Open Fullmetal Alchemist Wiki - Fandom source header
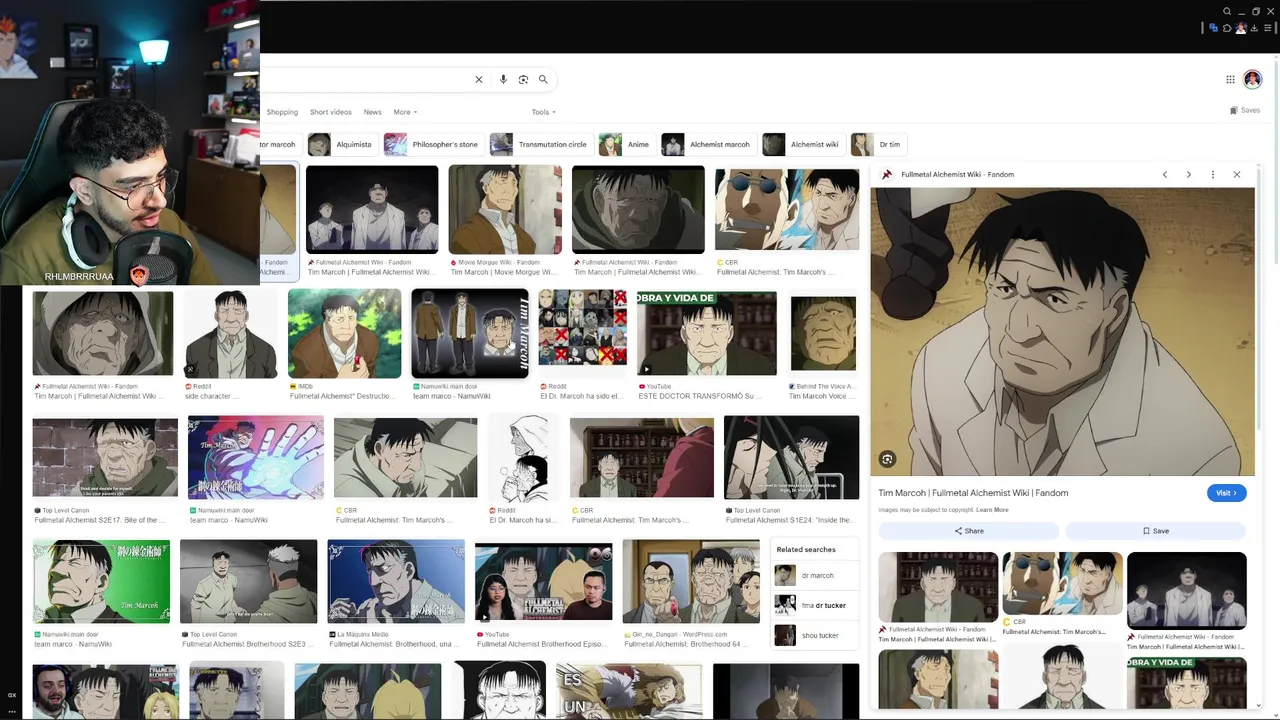This screenshot has width=1280, height=720. (957, 175)
